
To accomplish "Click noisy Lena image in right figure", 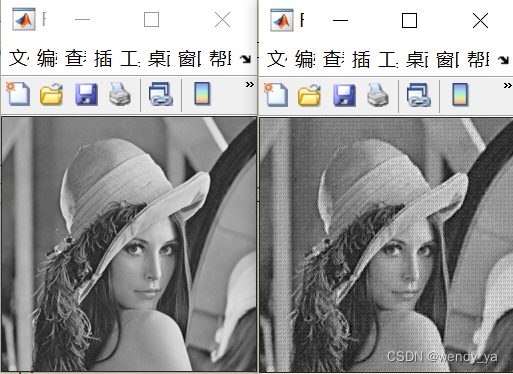I will [x=386, y=245].
